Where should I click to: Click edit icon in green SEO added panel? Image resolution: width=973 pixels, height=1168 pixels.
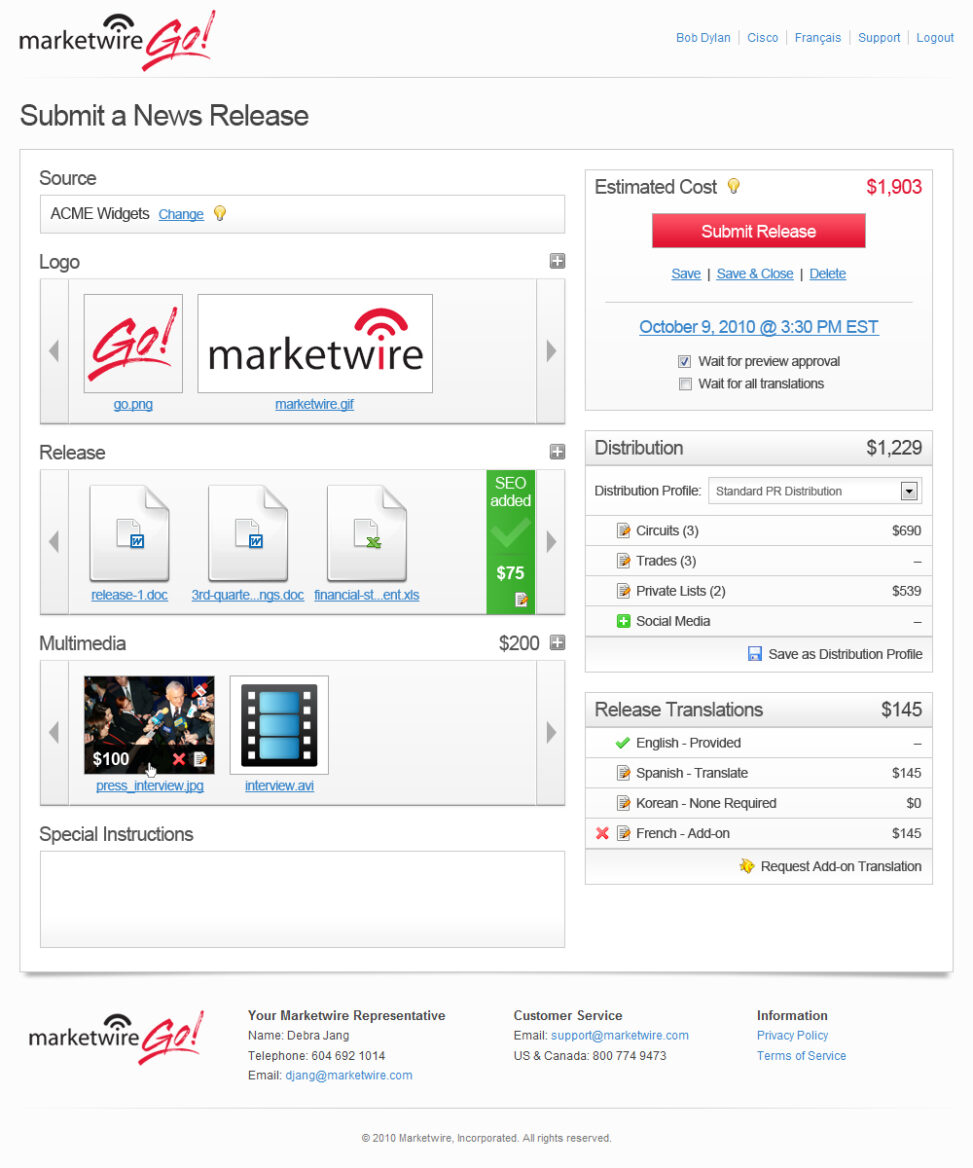click(521, 600)
